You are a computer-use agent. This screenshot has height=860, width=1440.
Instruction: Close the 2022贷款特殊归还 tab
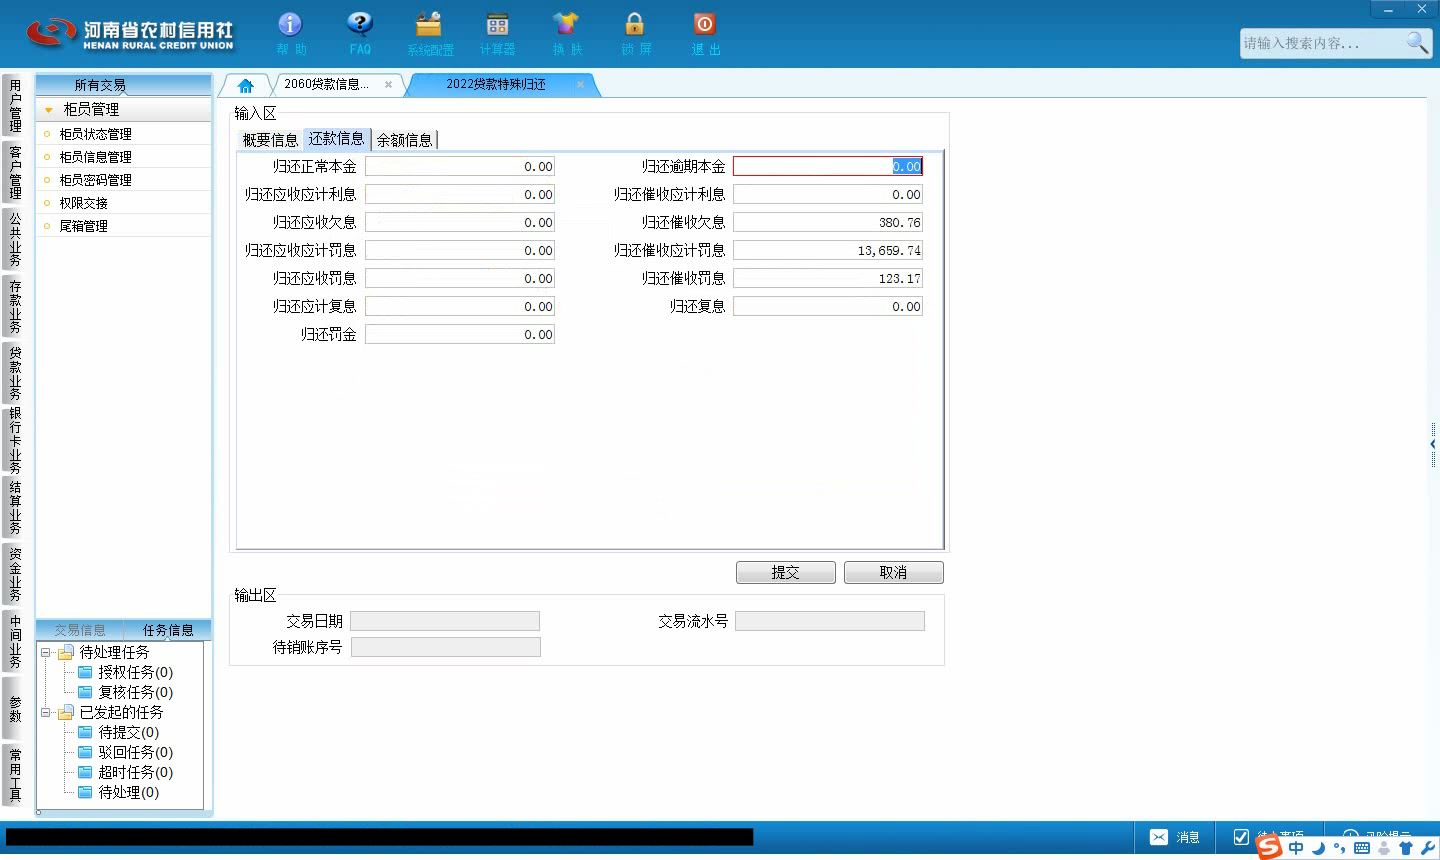[580, 85]
